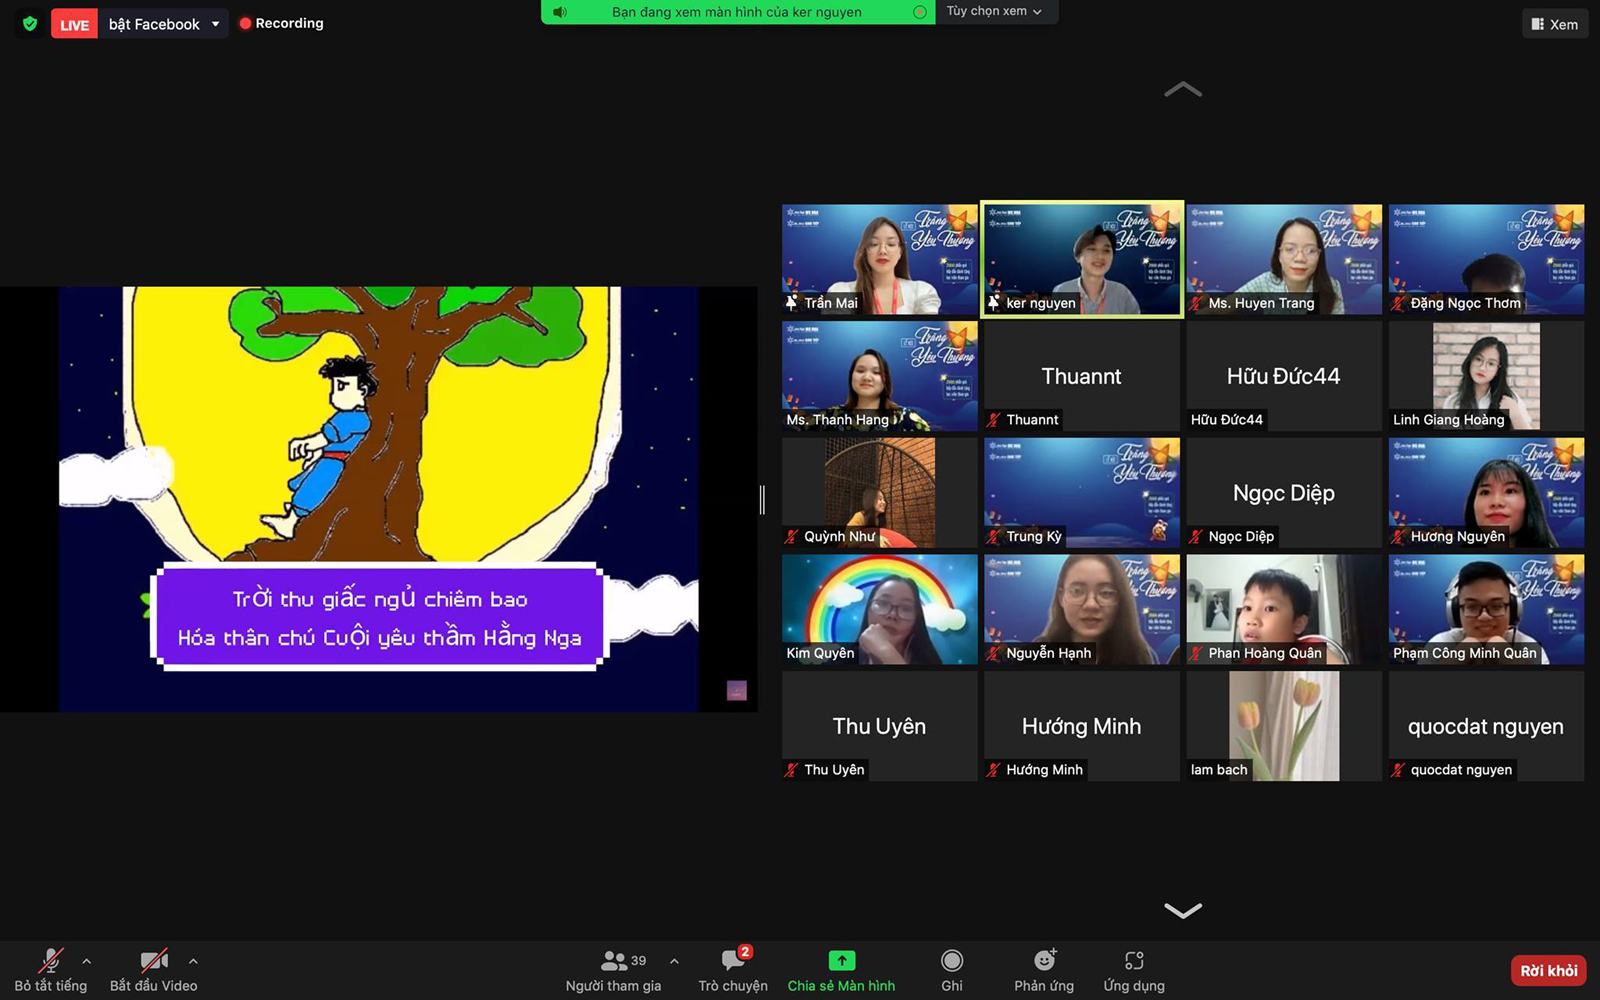Go to previous page of participants
Screen dimensions: 1600x1000
tap(1183, 90)
